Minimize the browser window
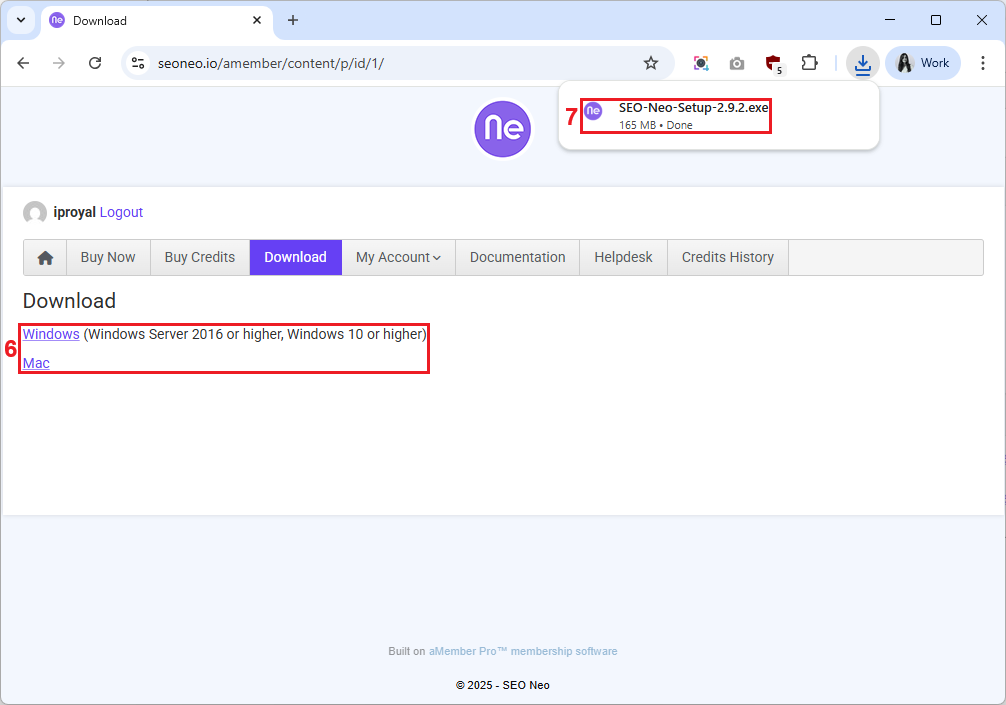The width and height of the screenshot is (1006, 705). tap(890, 20)
